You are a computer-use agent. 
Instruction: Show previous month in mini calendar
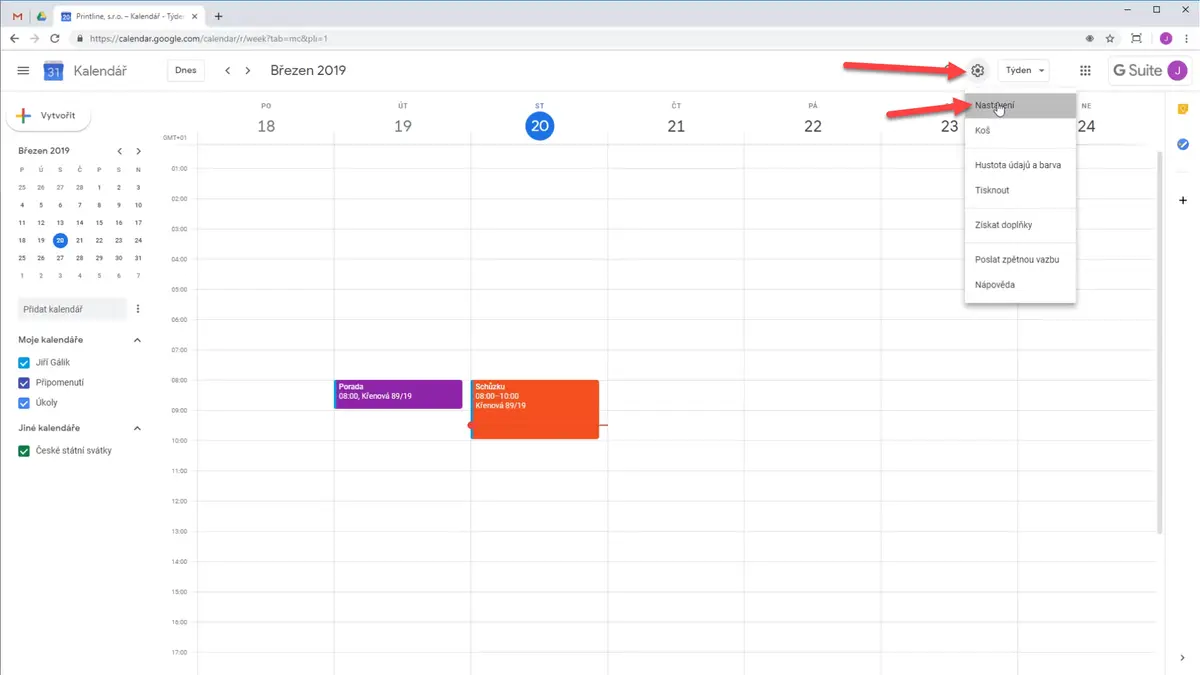119,151
